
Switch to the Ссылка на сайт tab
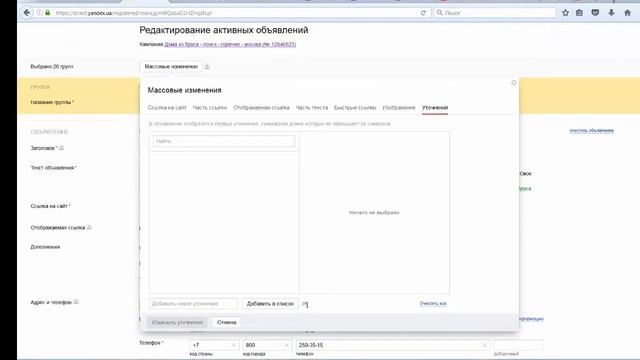pyautogui.click(x=167, y=108)
